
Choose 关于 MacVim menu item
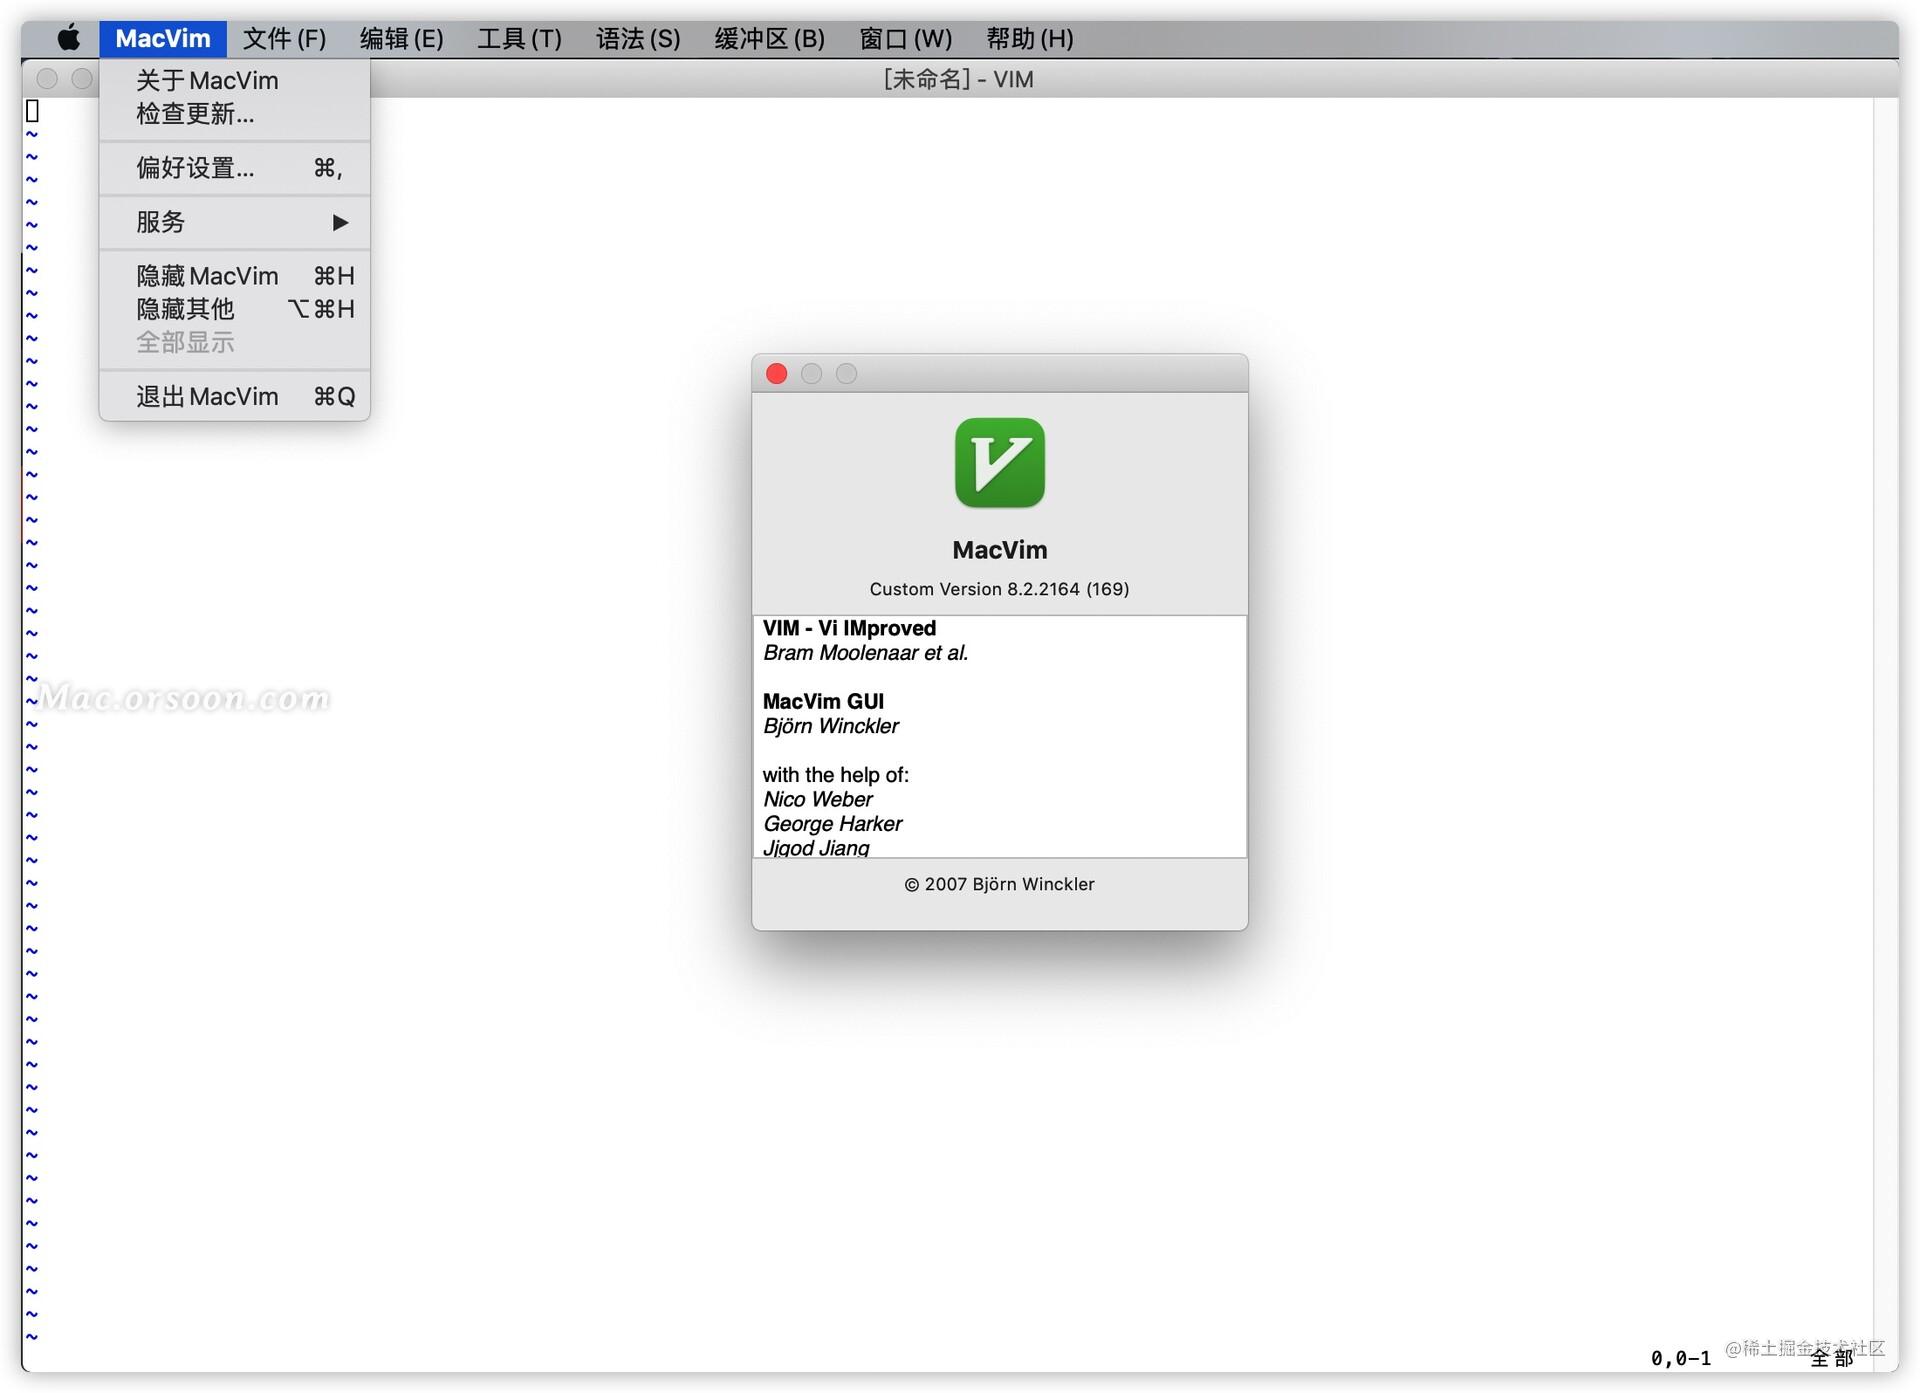tap(235, 81)
